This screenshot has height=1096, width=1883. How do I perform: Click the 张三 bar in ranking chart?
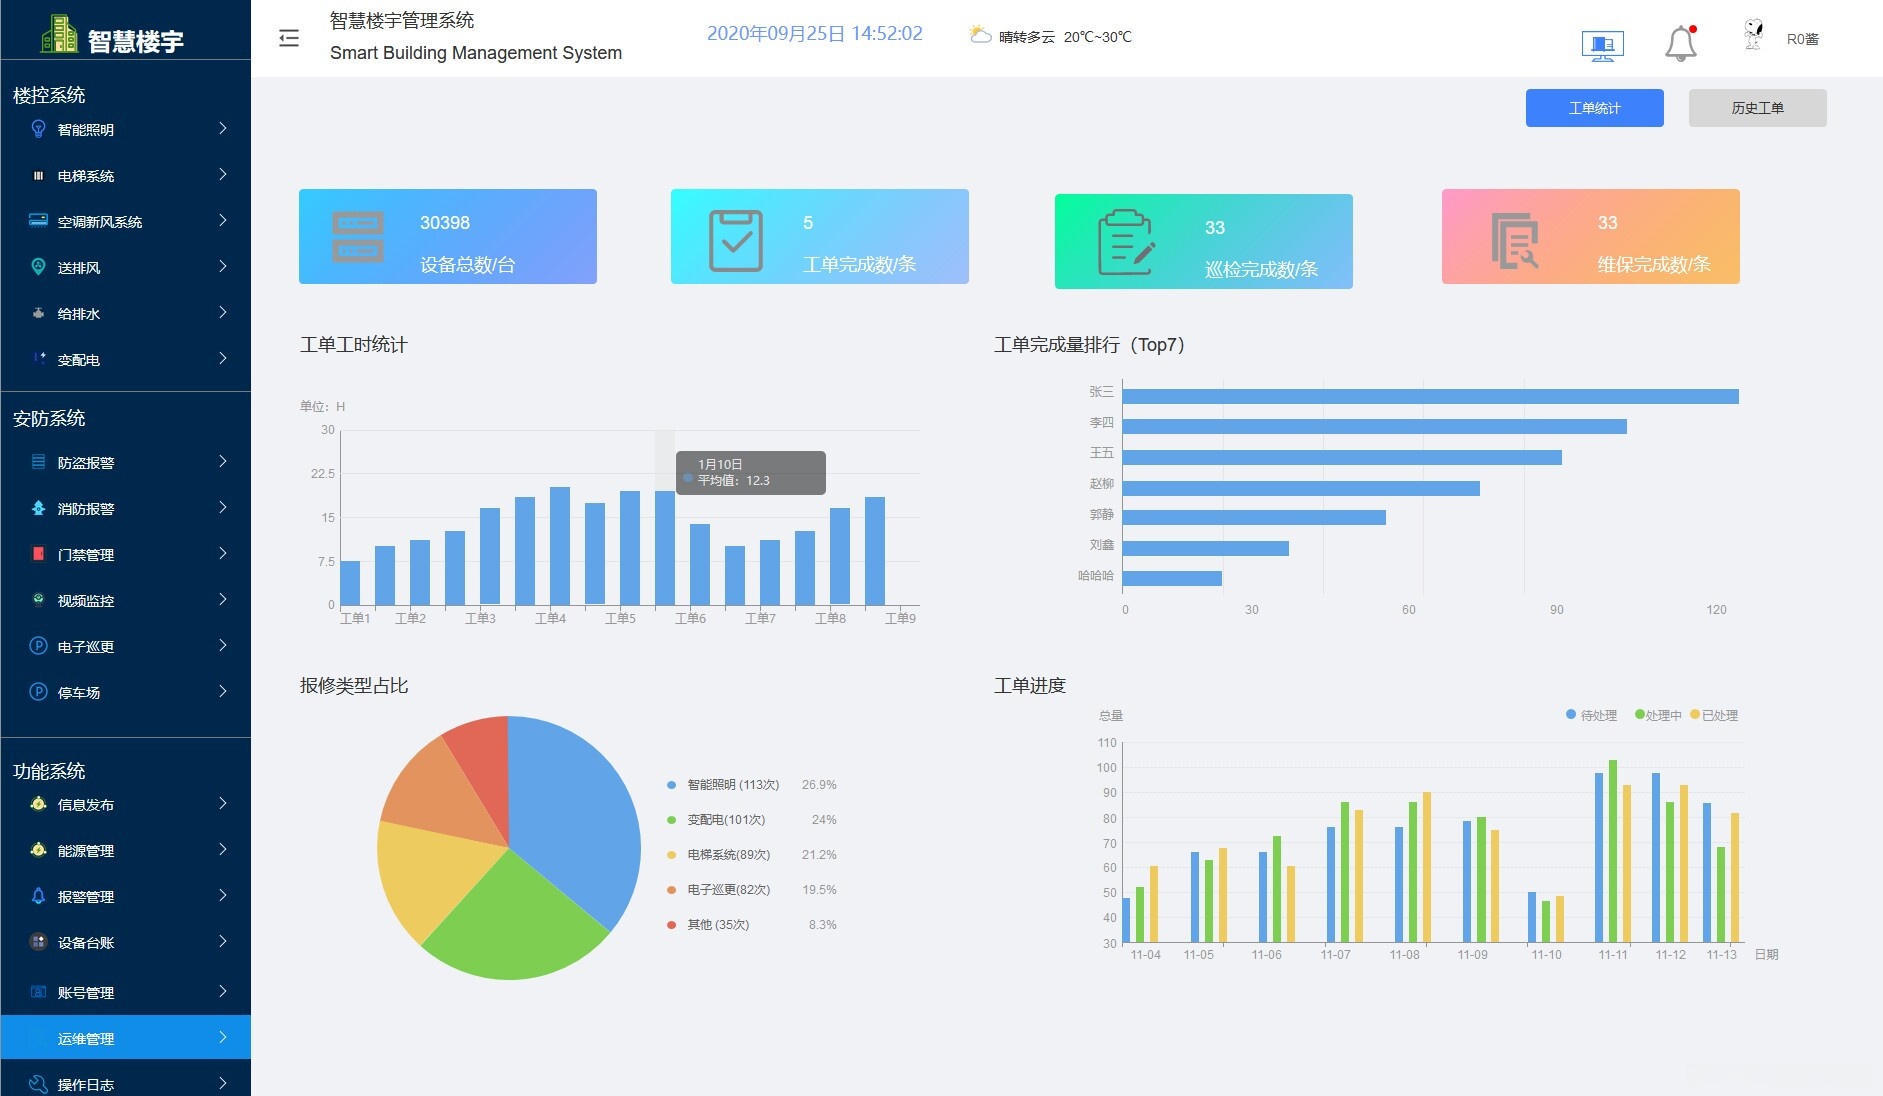[x=1430, y=396]
